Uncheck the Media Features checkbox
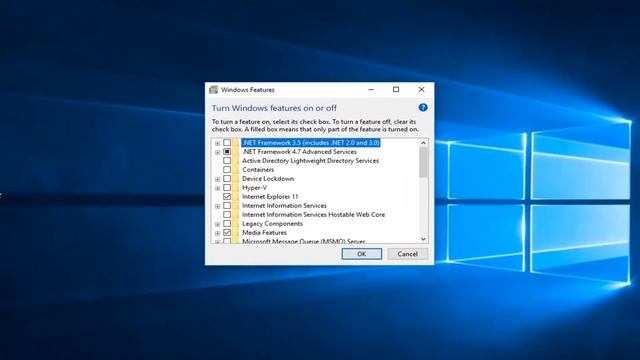Viewport: 640px width, 360px height. (x=227, y=233)
